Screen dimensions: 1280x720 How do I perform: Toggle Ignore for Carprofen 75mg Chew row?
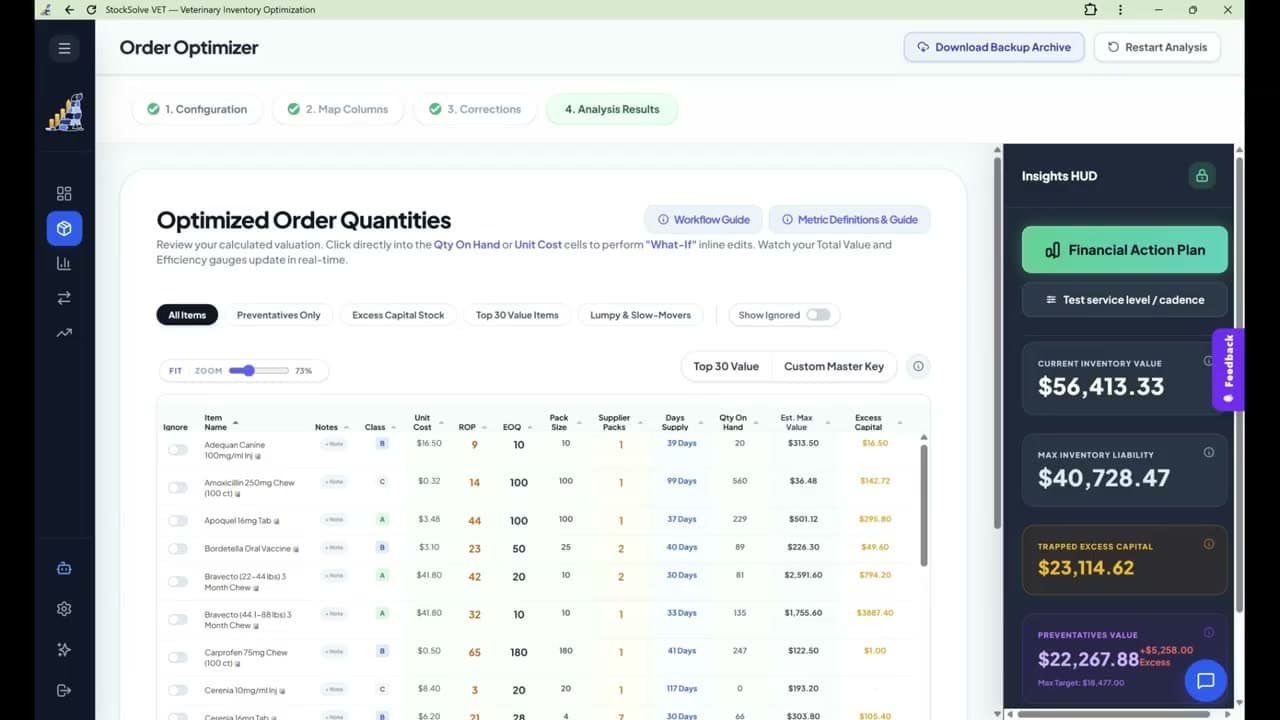pyautogui.click(x=177, y=658)
